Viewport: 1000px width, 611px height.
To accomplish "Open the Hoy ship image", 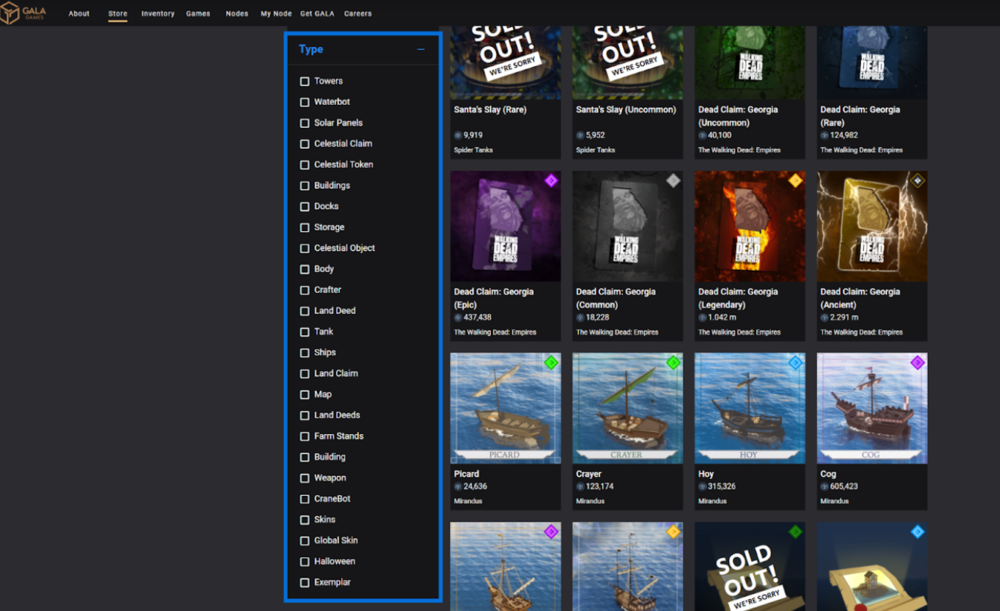I will coord(750,408).
